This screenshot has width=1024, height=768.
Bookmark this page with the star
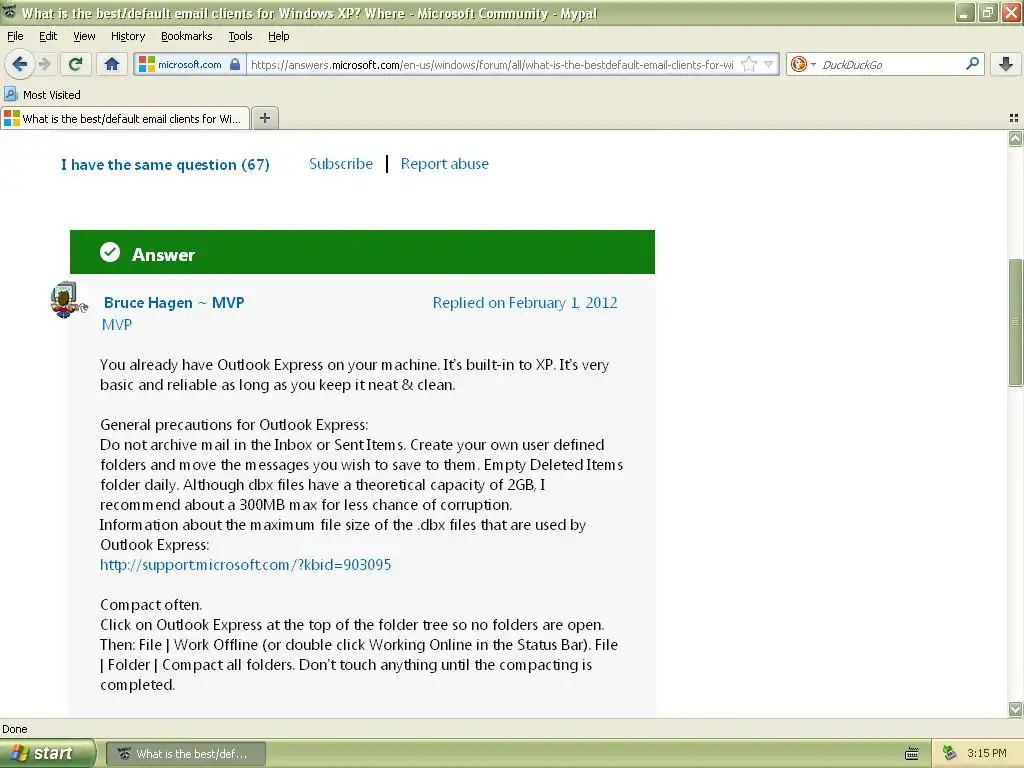pos(749,65)
